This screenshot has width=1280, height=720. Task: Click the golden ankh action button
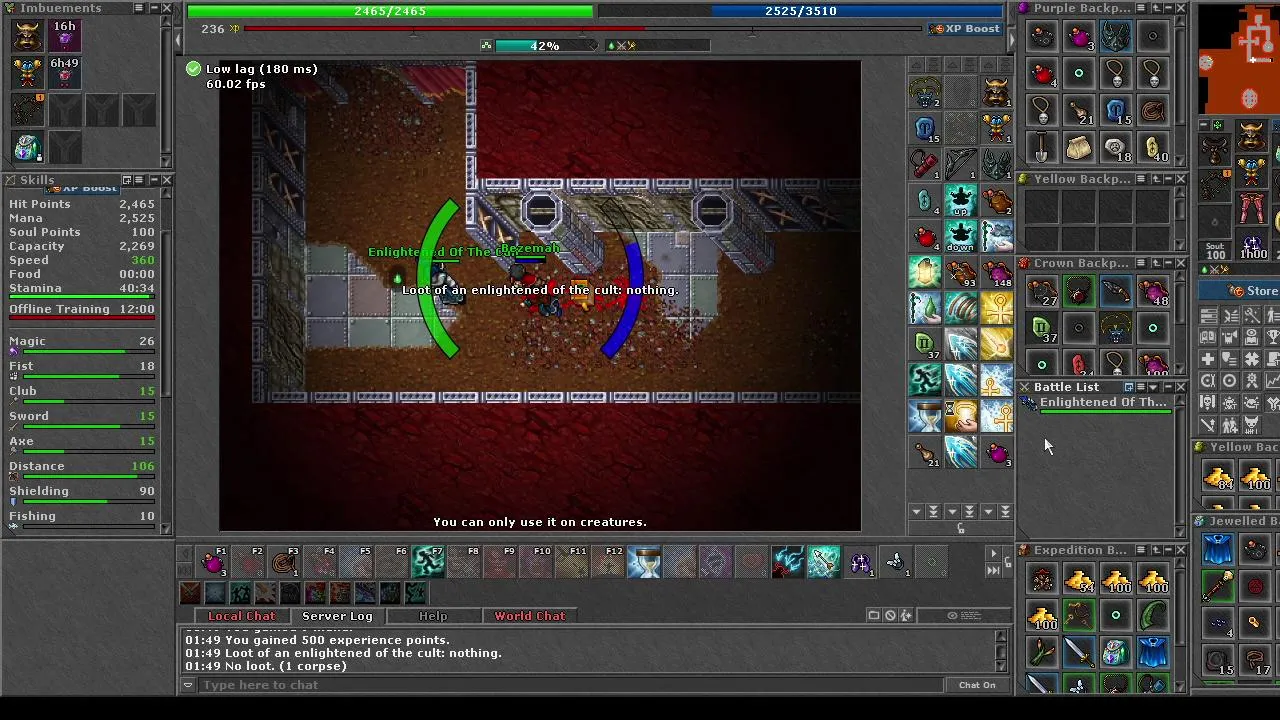tap(997, 309)
